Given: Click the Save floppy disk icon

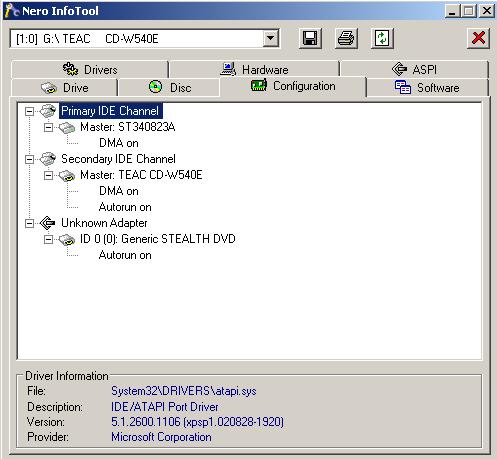Looking at the screenshot, I should (x=310, y=38).
